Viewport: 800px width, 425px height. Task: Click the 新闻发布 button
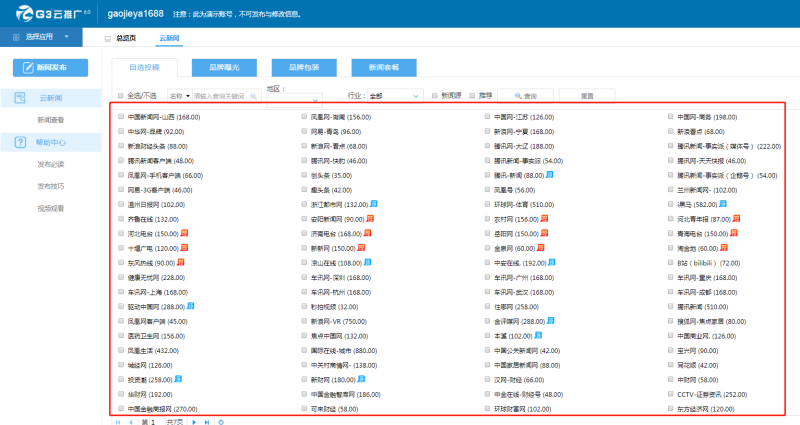(x=51, y=67)
